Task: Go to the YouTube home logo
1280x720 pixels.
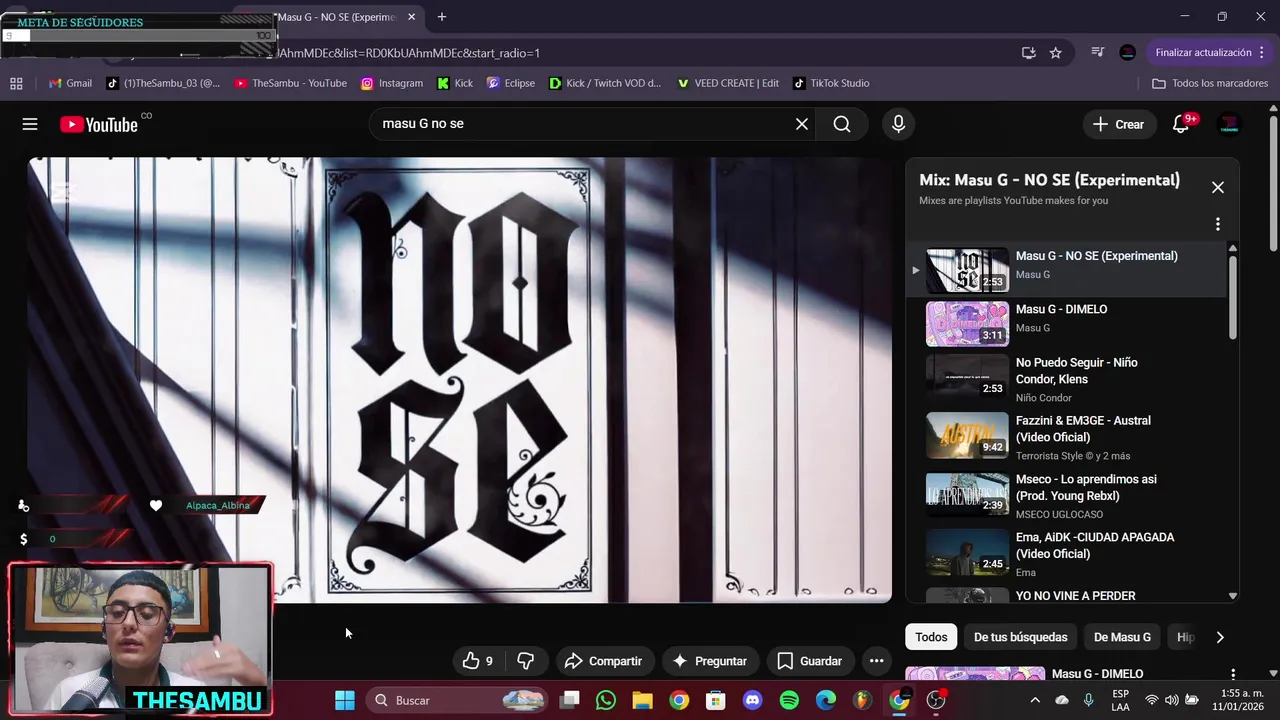Action: coord(98,124)
